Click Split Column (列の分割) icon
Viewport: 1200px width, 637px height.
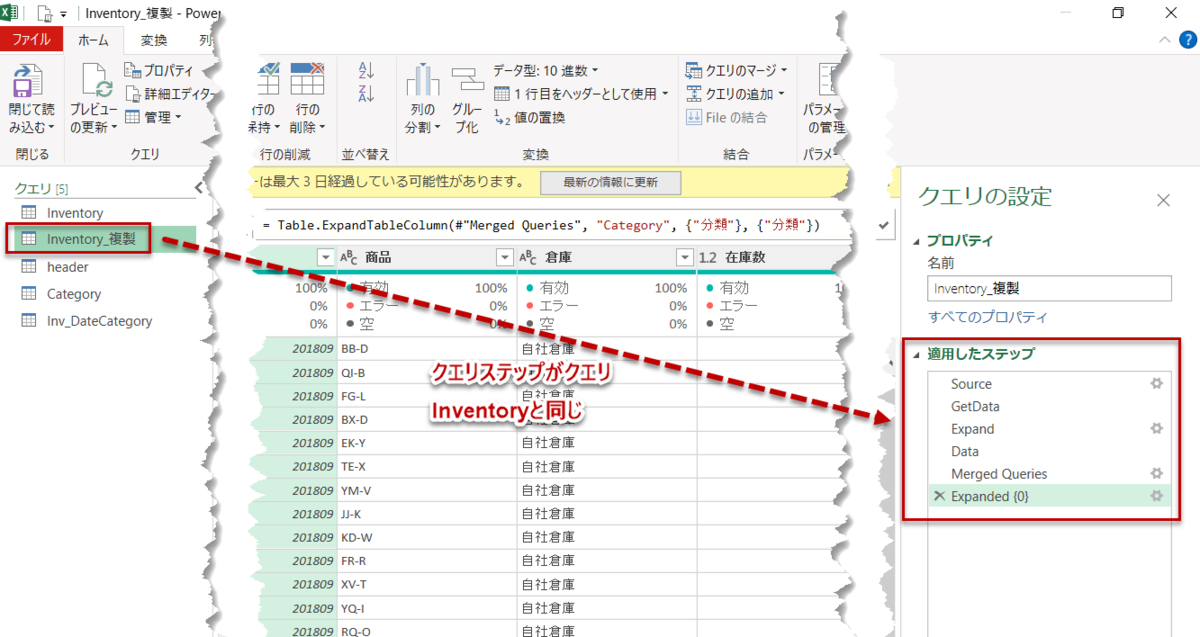point(422,82)
